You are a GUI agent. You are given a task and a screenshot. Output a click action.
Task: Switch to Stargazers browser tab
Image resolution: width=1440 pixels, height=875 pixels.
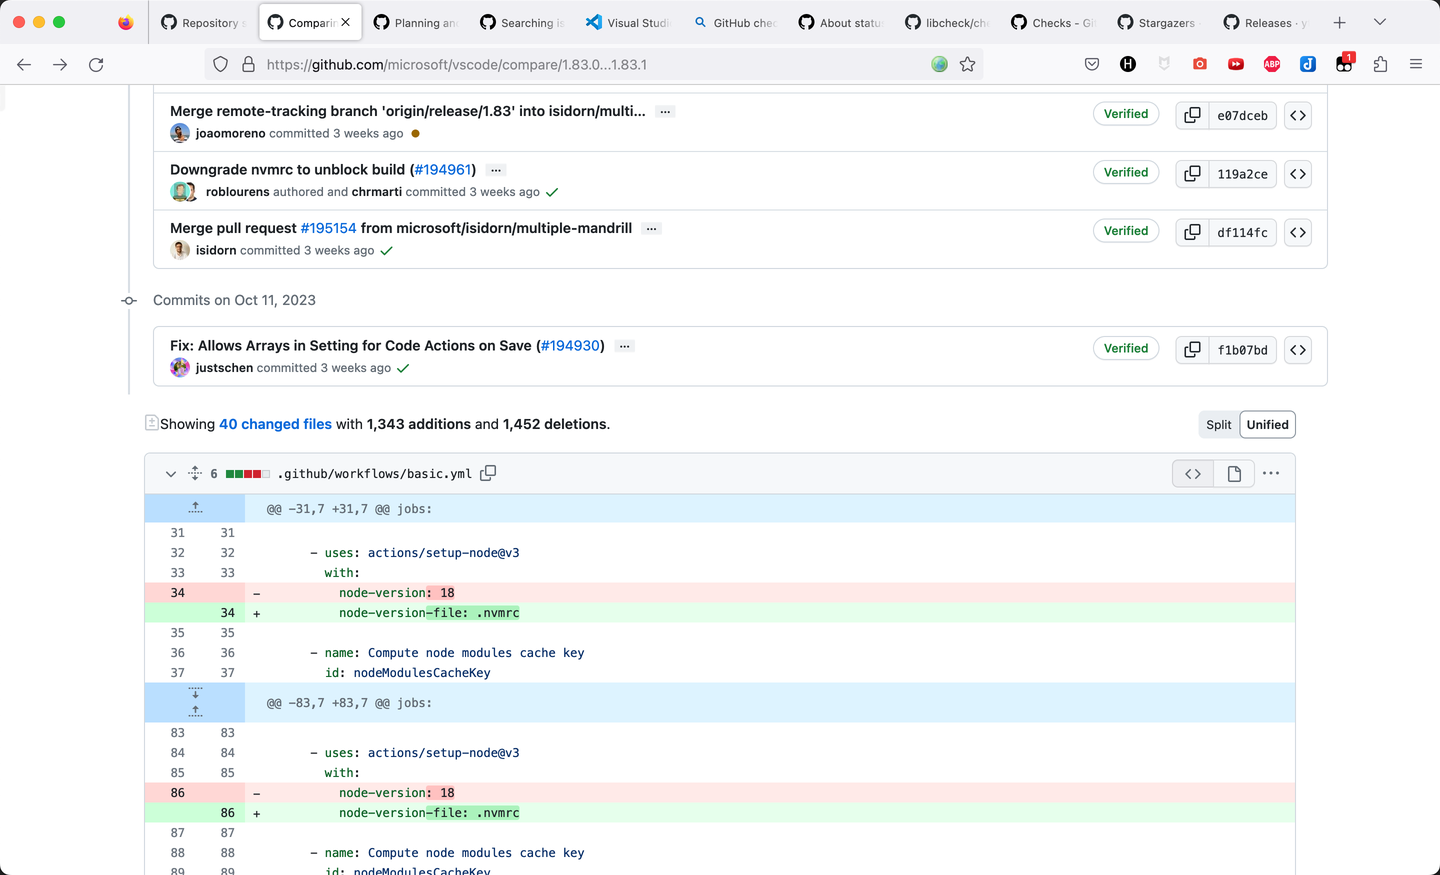tap(1160, 22)
